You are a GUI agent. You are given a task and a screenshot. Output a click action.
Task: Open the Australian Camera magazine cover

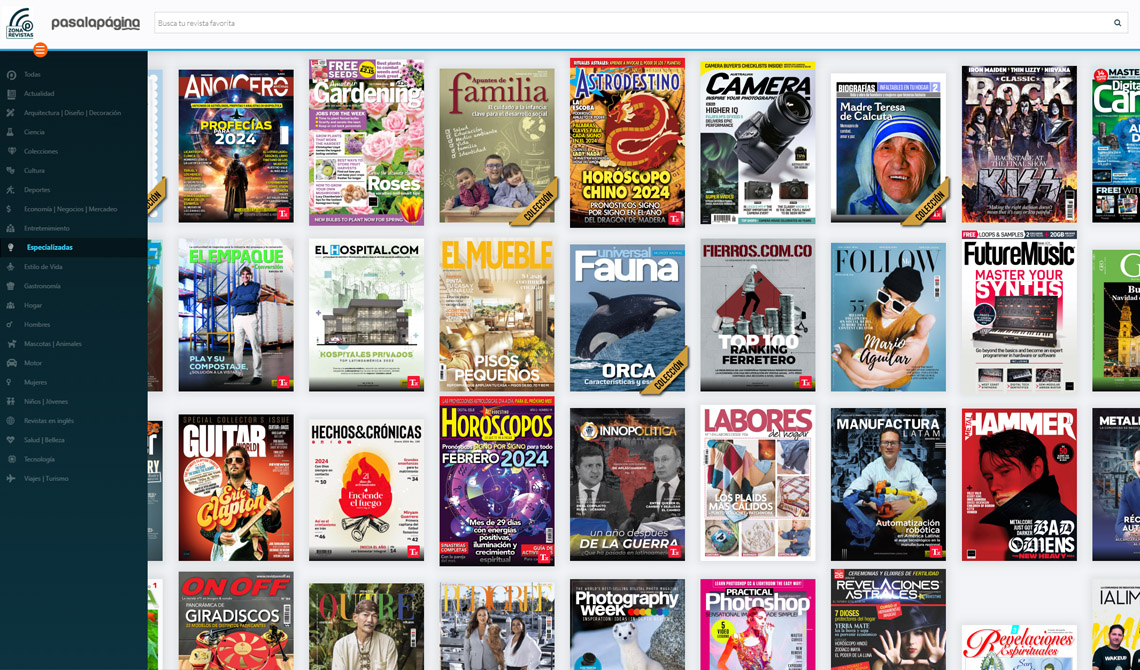[x=758, y=143]
